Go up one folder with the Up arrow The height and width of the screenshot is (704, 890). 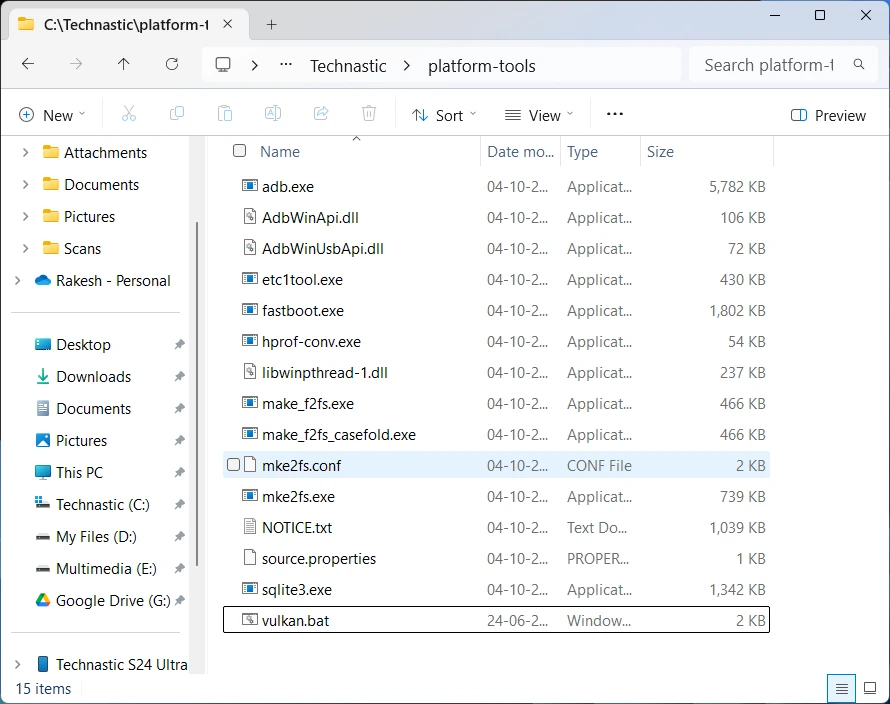[123, 64]
